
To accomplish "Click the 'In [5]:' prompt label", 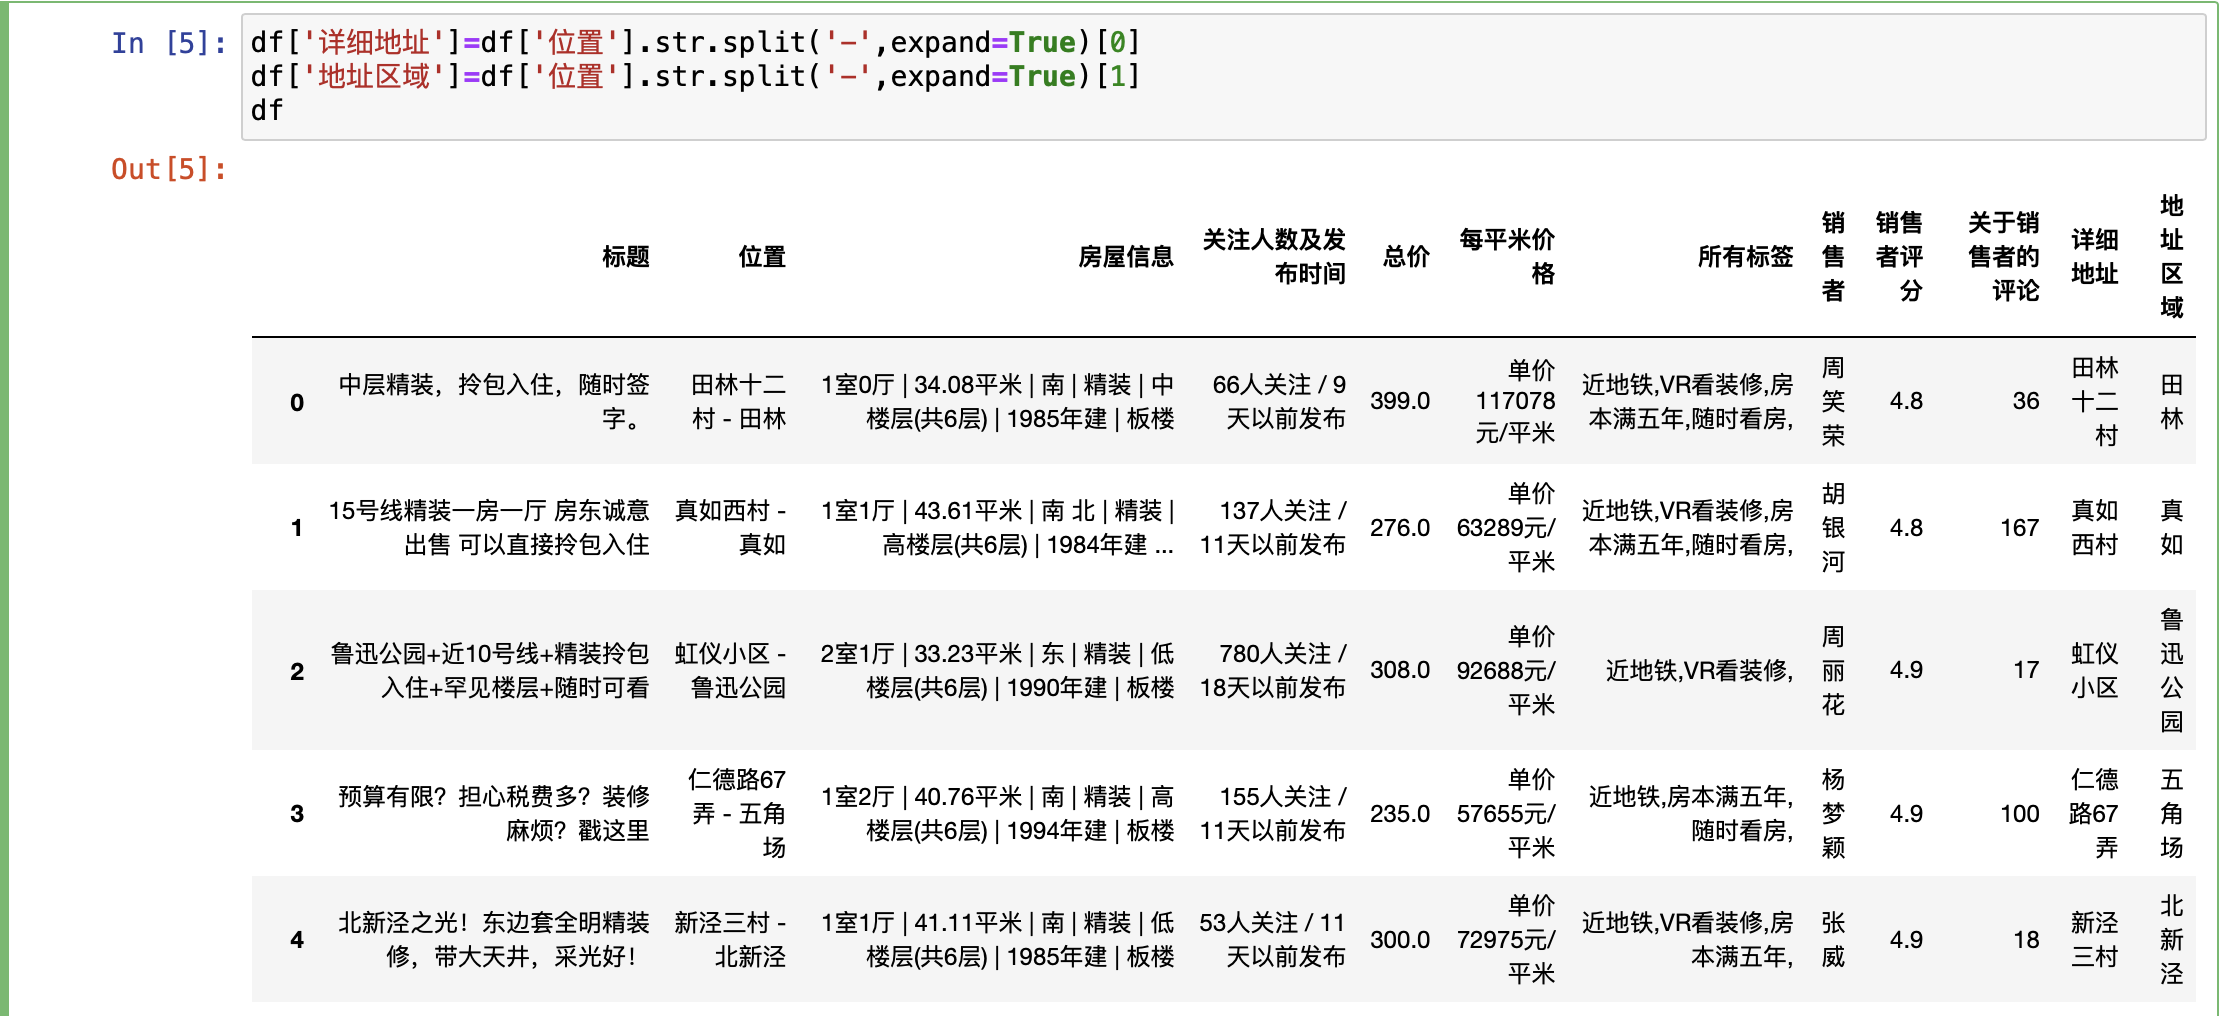I will tap(169, 43).
